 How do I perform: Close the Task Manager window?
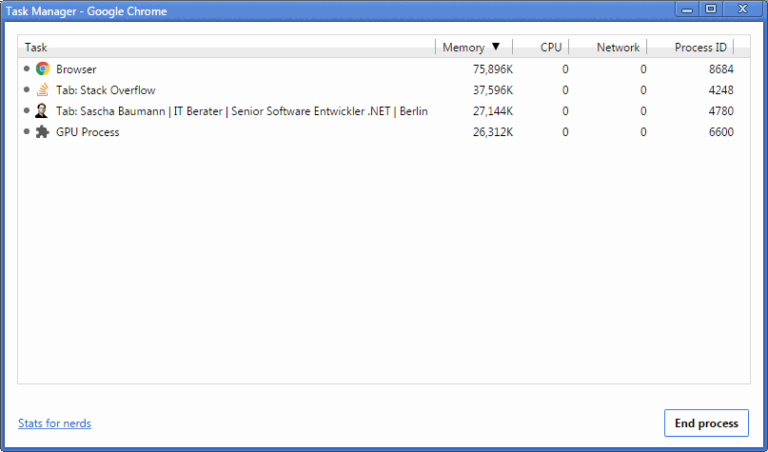(x=743, y=9)
